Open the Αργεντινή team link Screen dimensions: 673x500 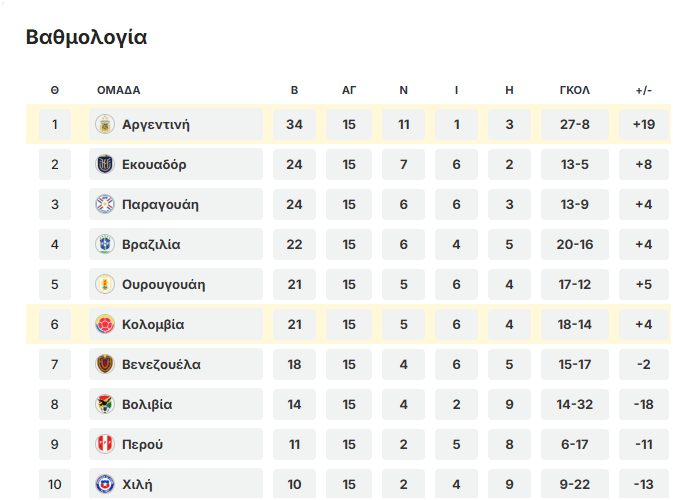point(156,125)
